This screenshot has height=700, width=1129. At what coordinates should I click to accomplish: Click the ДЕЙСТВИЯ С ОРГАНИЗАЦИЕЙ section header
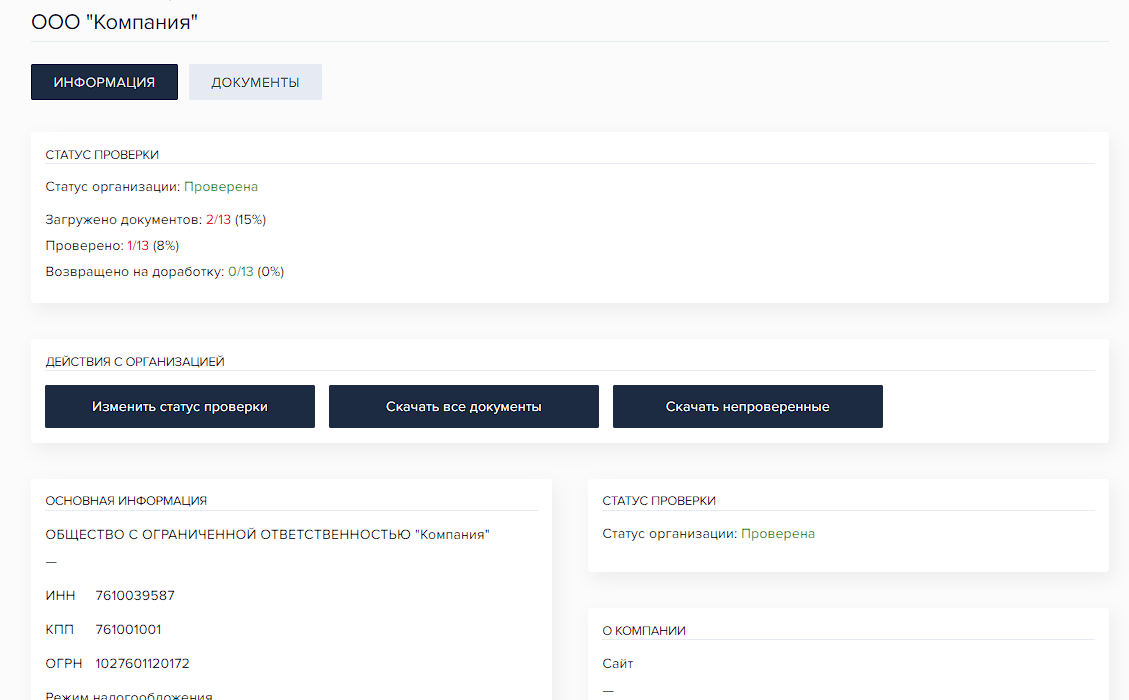[x=135, y=361]
